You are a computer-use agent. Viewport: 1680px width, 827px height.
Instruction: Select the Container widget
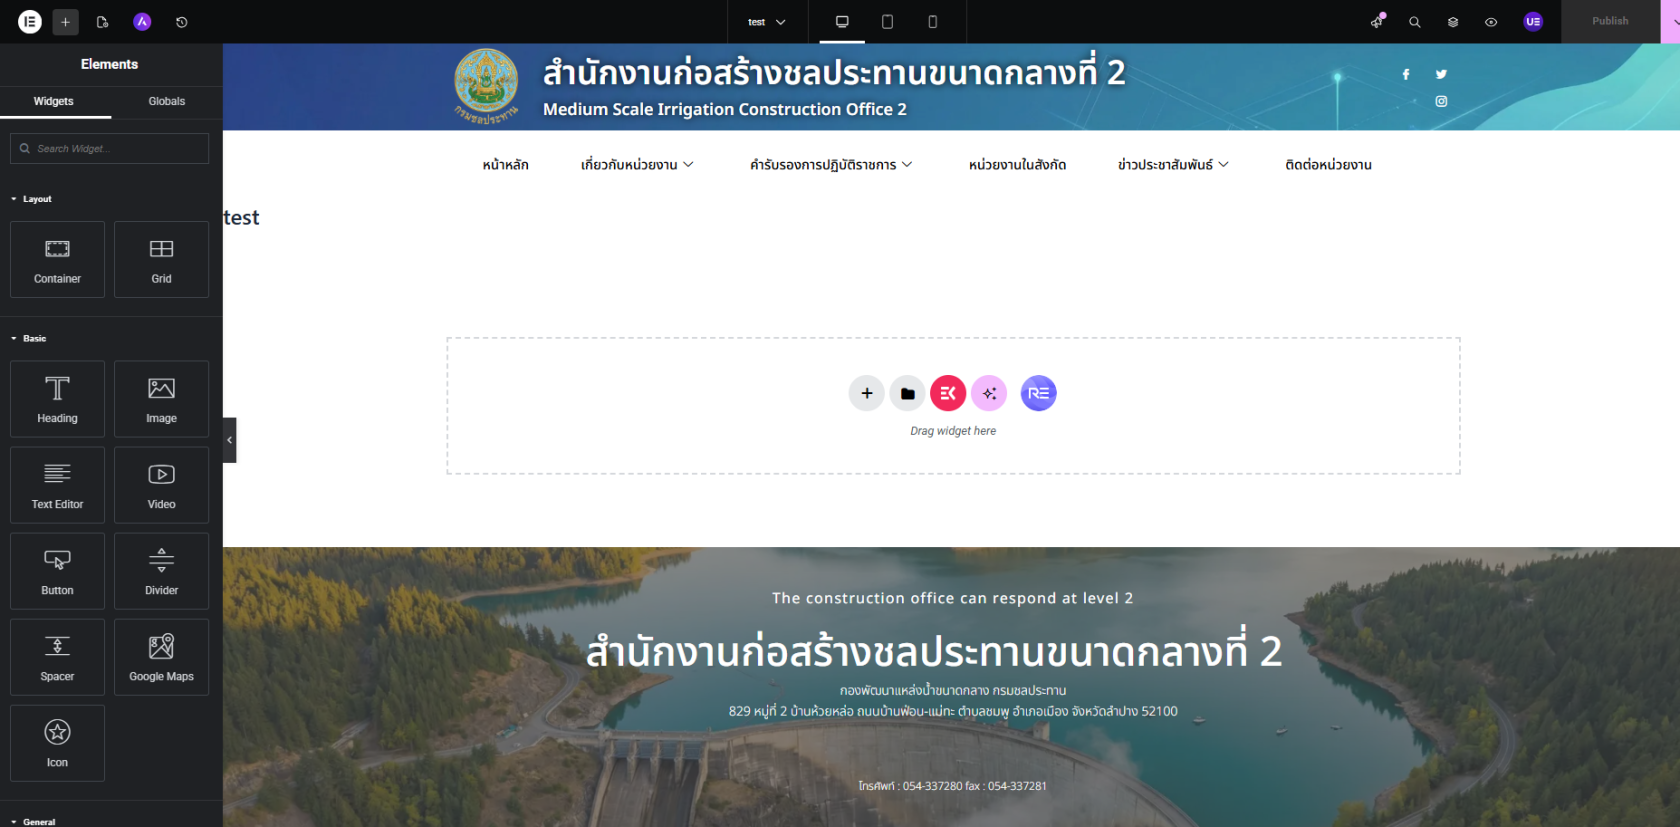57,259
